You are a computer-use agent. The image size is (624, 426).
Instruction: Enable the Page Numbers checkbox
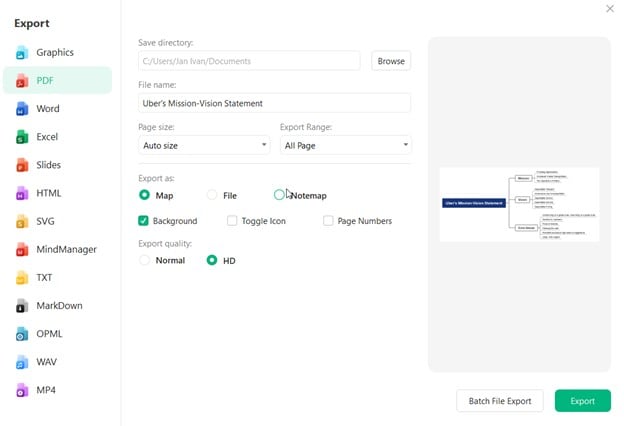[x=328, y=221]
